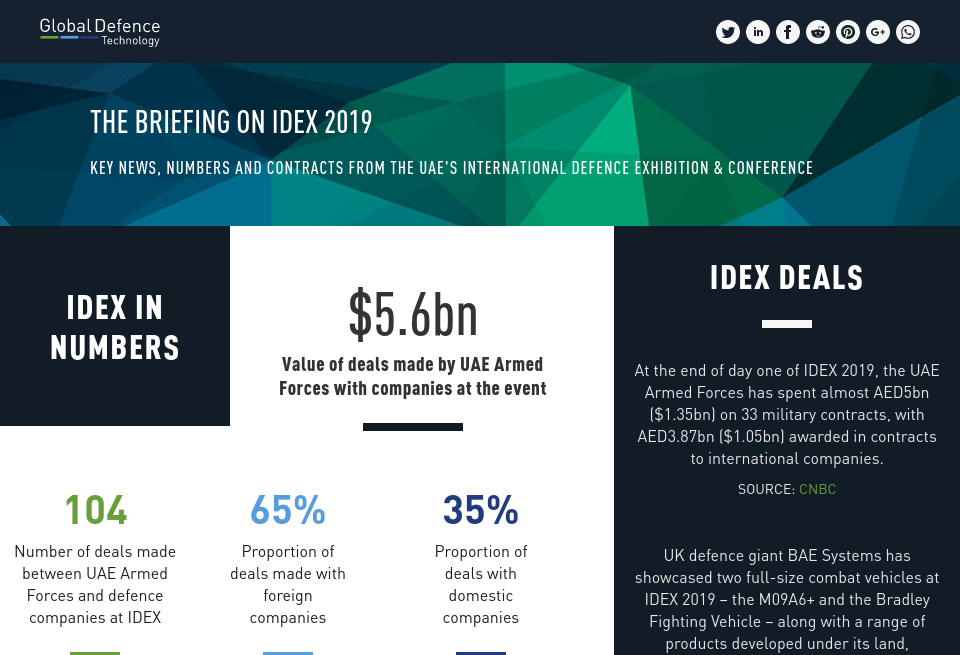The image size is (960, 655).
Task: Click 'Number of deals made between UAE Armed Forces' text
Action: (95, 585)
